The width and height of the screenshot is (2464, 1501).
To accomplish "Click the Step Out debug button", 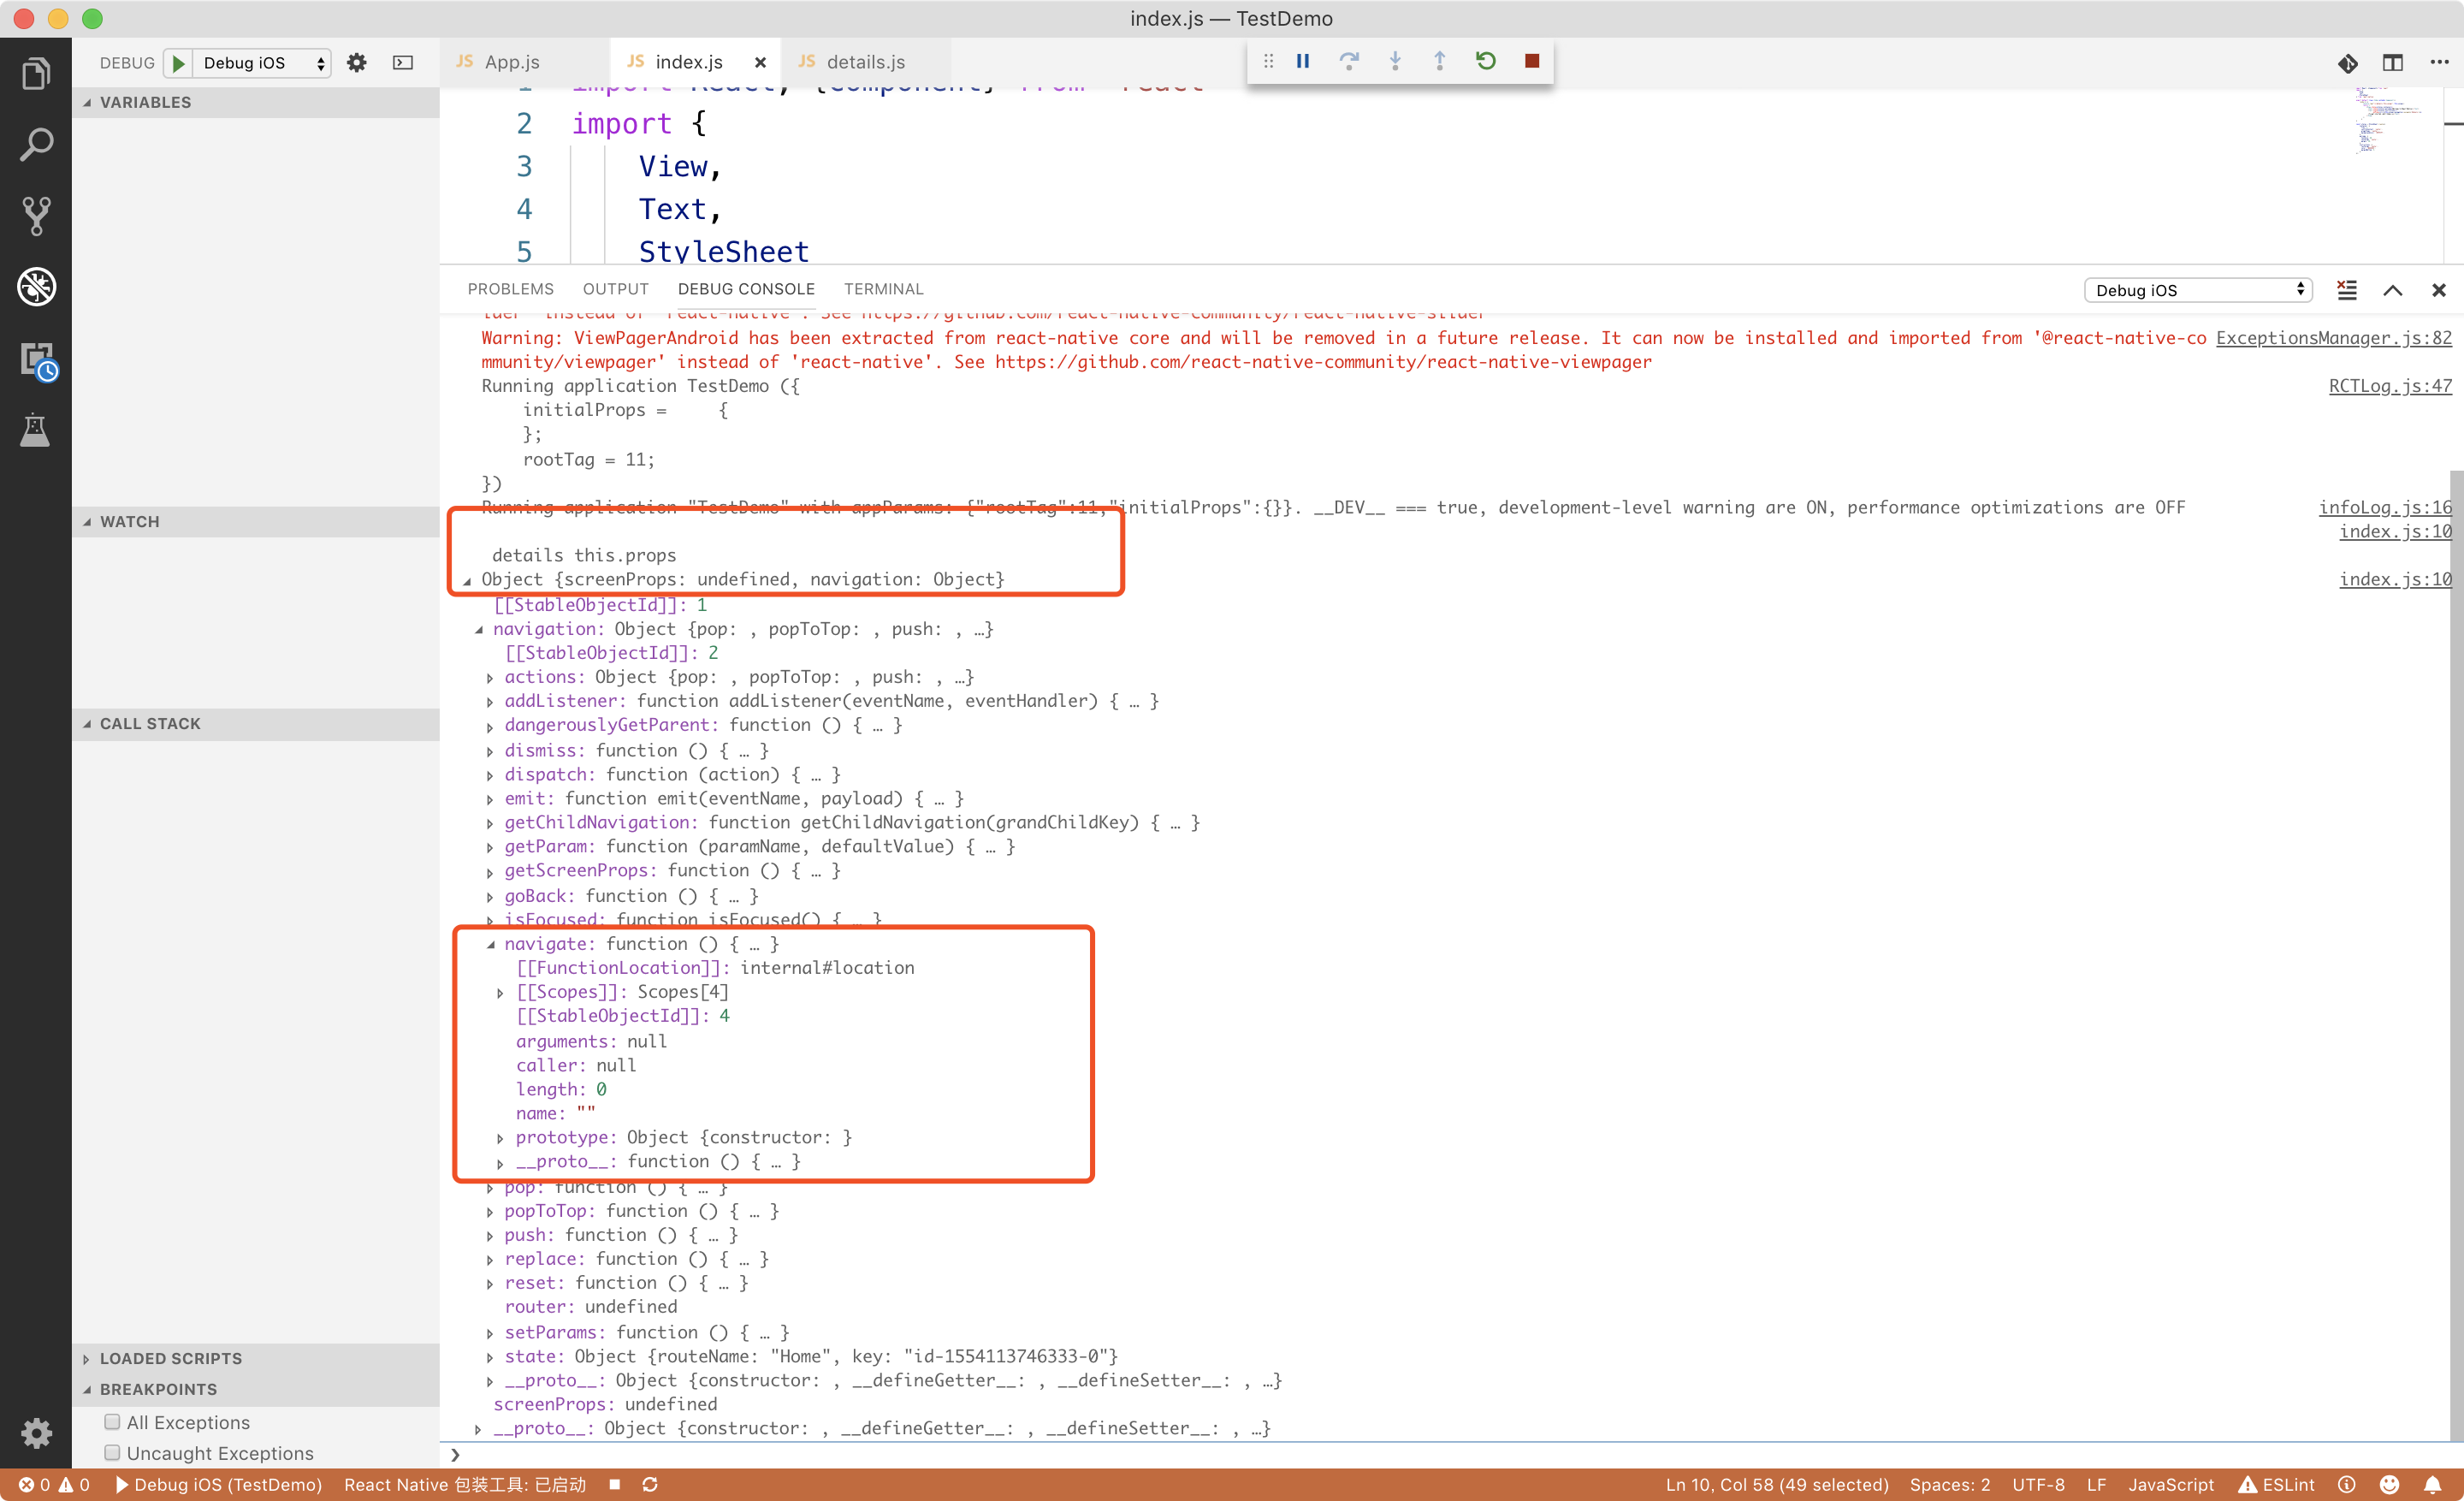I will 1440,62.
